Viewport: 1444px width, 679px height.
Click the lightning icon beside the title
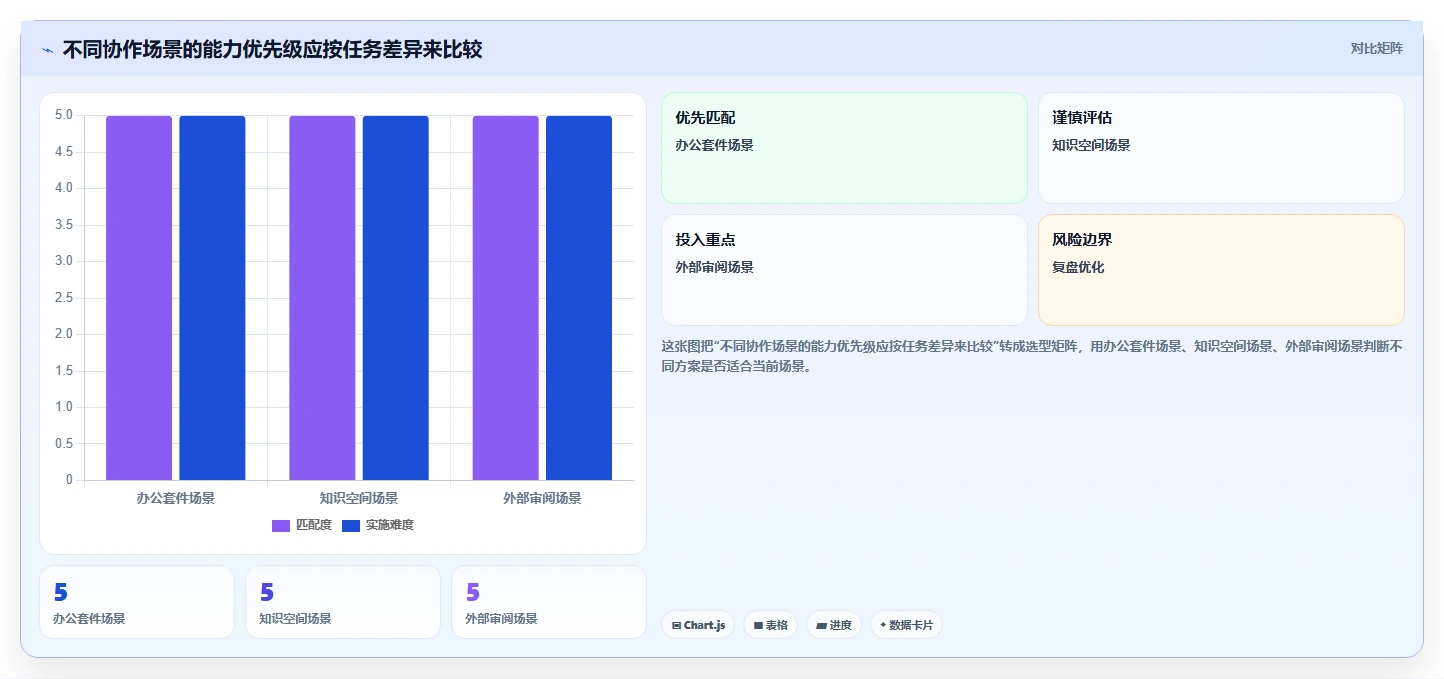point(47,50)
